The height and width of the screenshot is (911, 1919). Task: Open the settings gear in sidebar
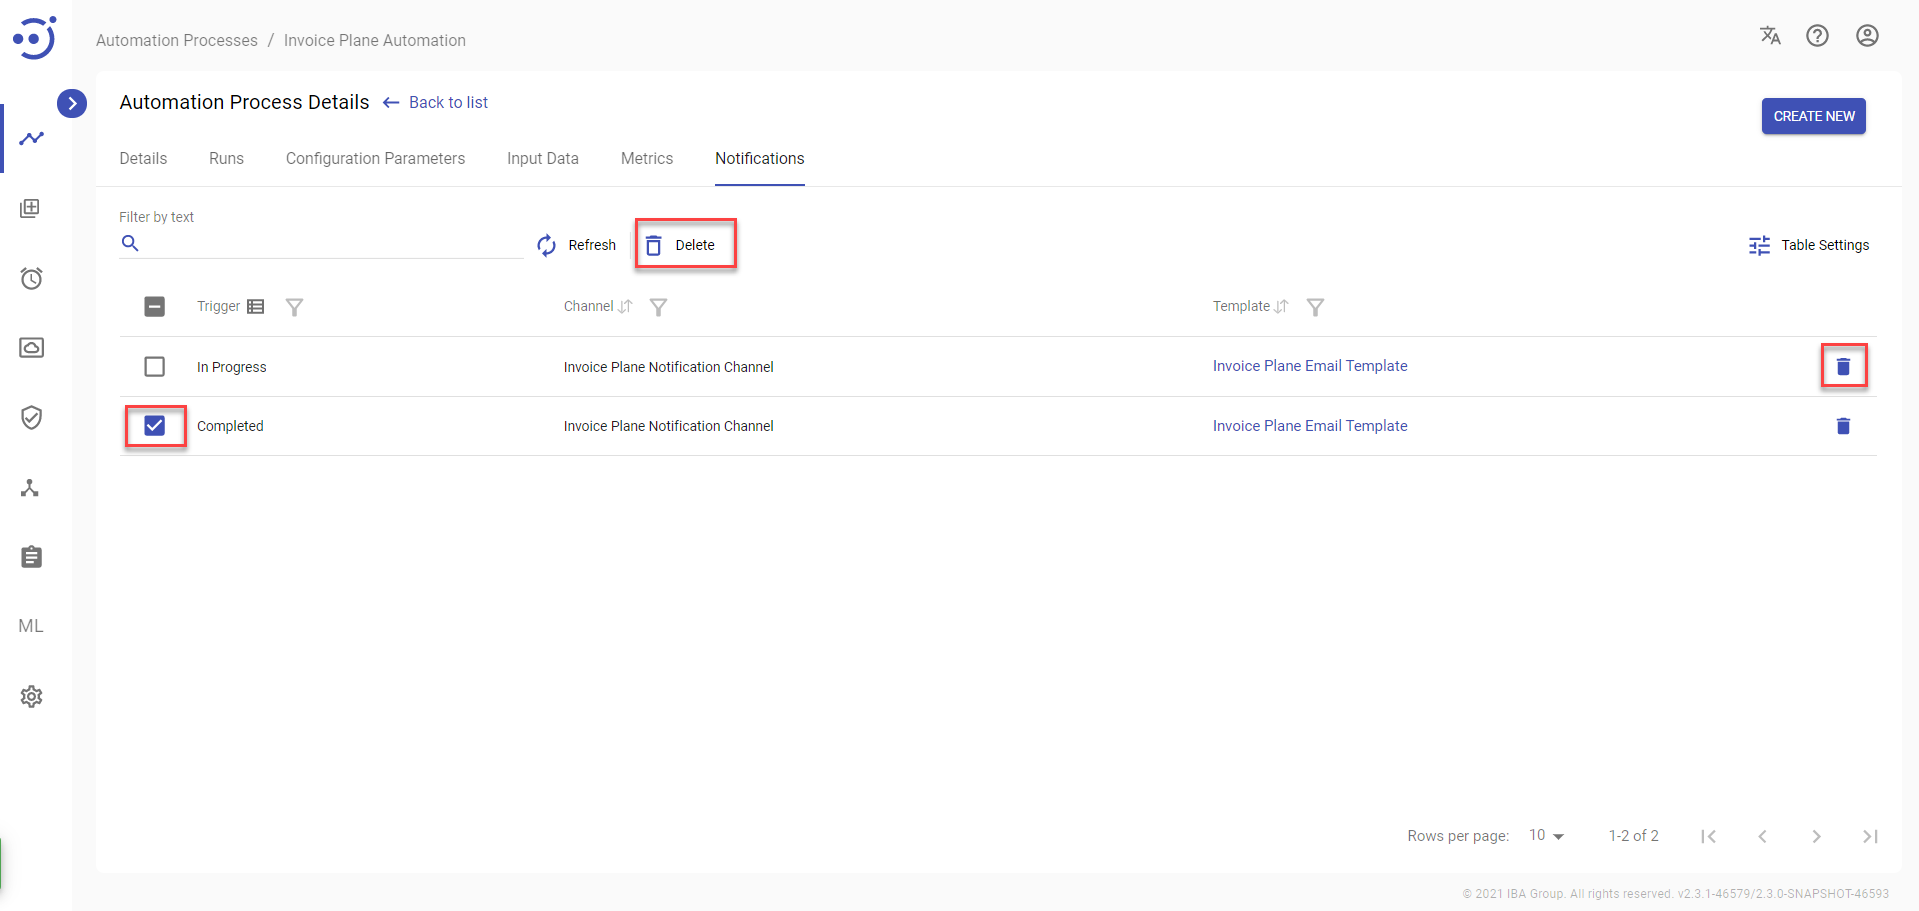point(31,696)
